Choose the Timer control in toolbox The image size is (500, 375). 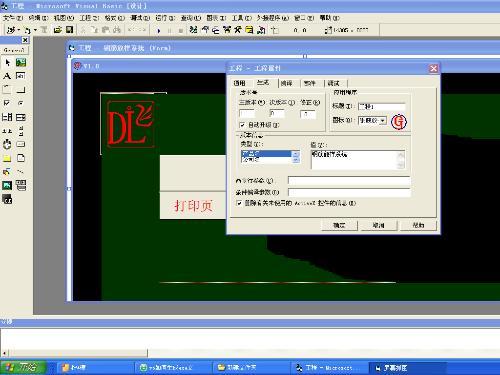tap(7, 144)
